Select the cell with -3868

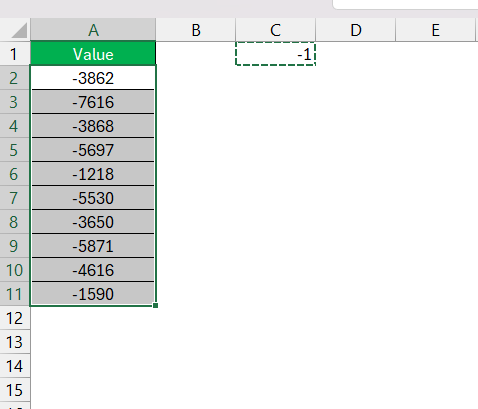93,126
